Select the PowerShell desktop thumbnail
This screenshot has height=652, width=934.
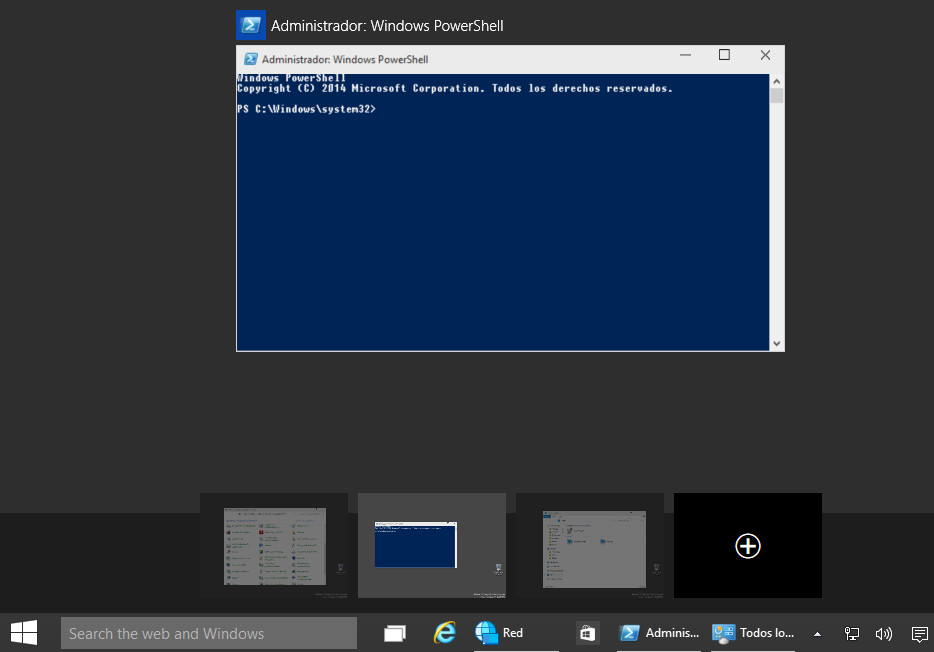point(431,545)
